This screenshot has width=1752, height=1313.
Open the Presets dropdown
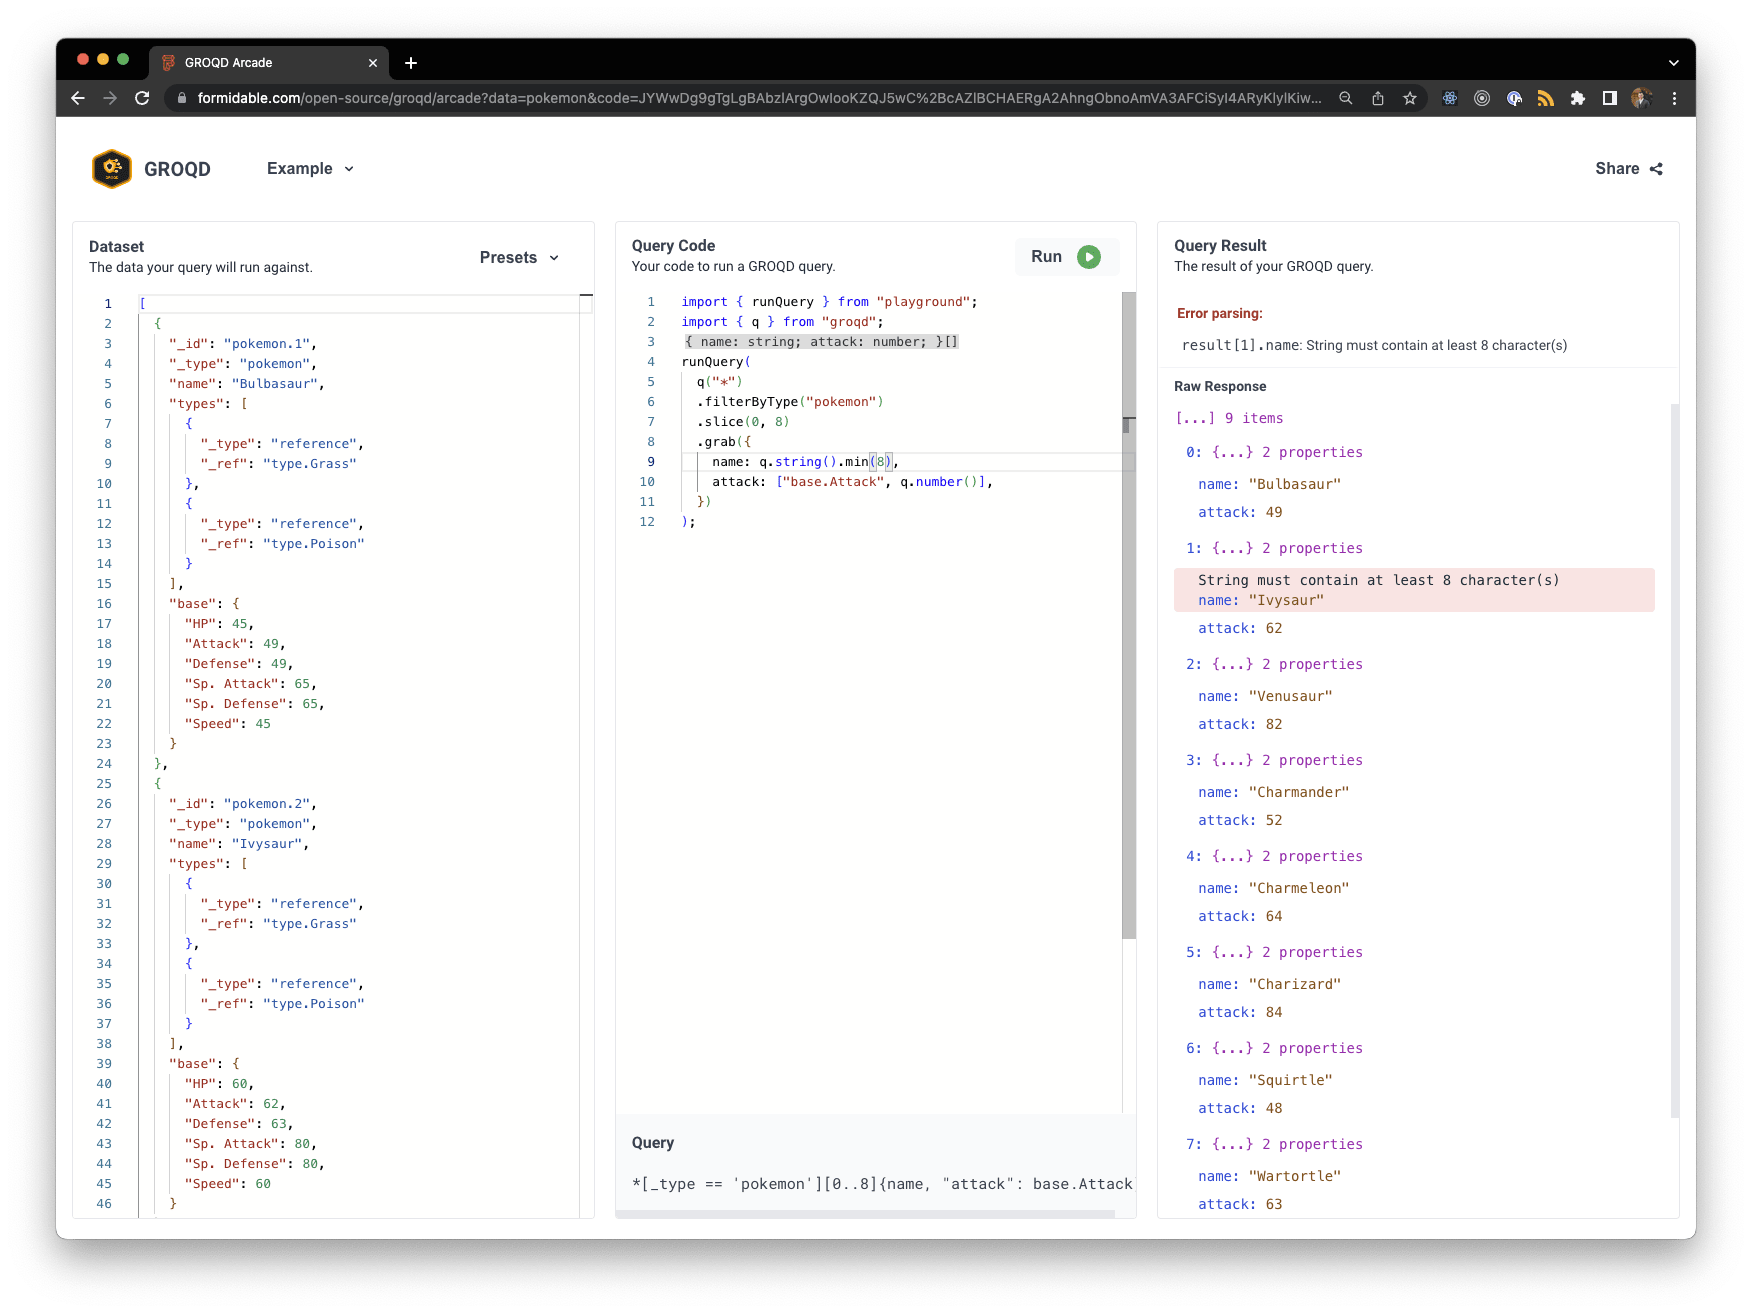519,258
